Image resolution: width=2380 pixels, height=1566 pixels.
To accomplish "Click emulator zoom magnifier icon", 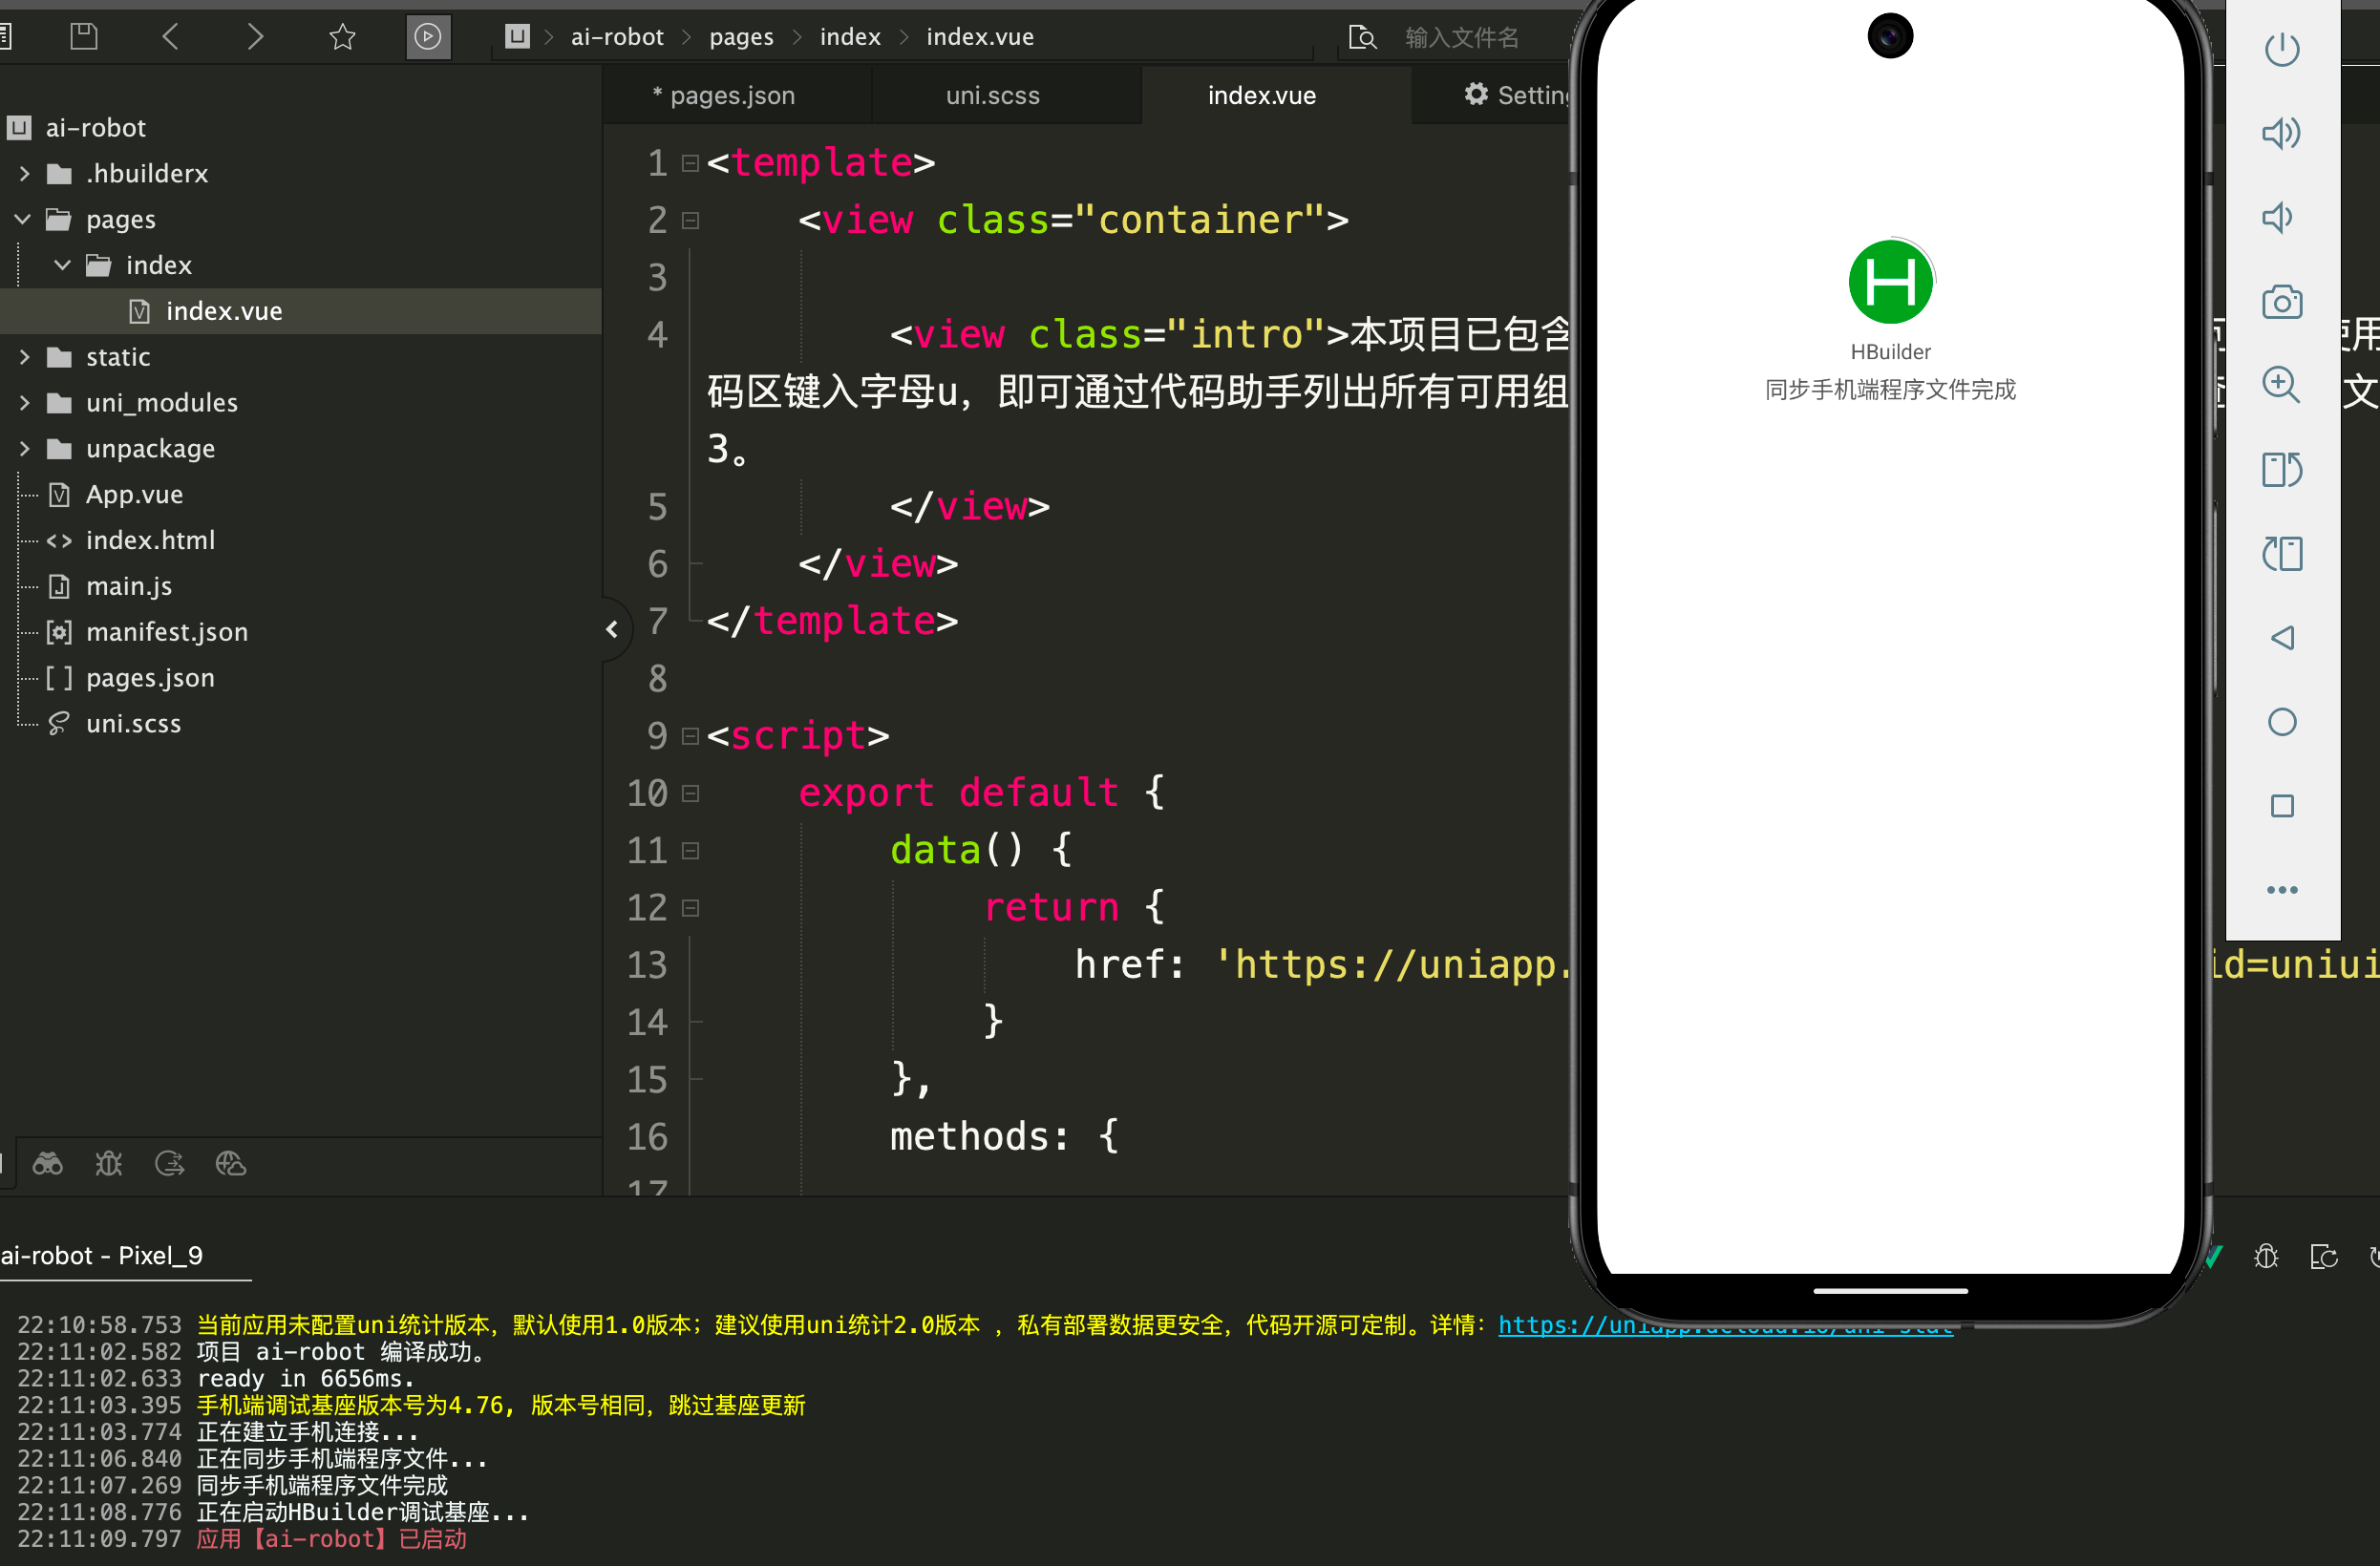I will (x=2281, y=385).
